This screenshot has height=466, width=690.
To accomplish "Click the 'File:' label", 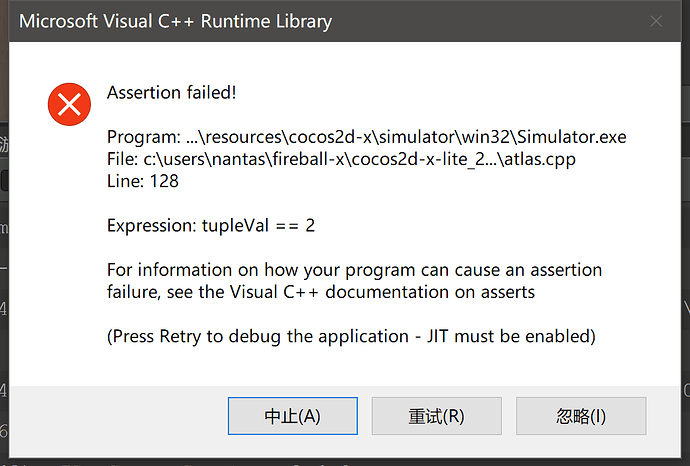I will point(124,159).
